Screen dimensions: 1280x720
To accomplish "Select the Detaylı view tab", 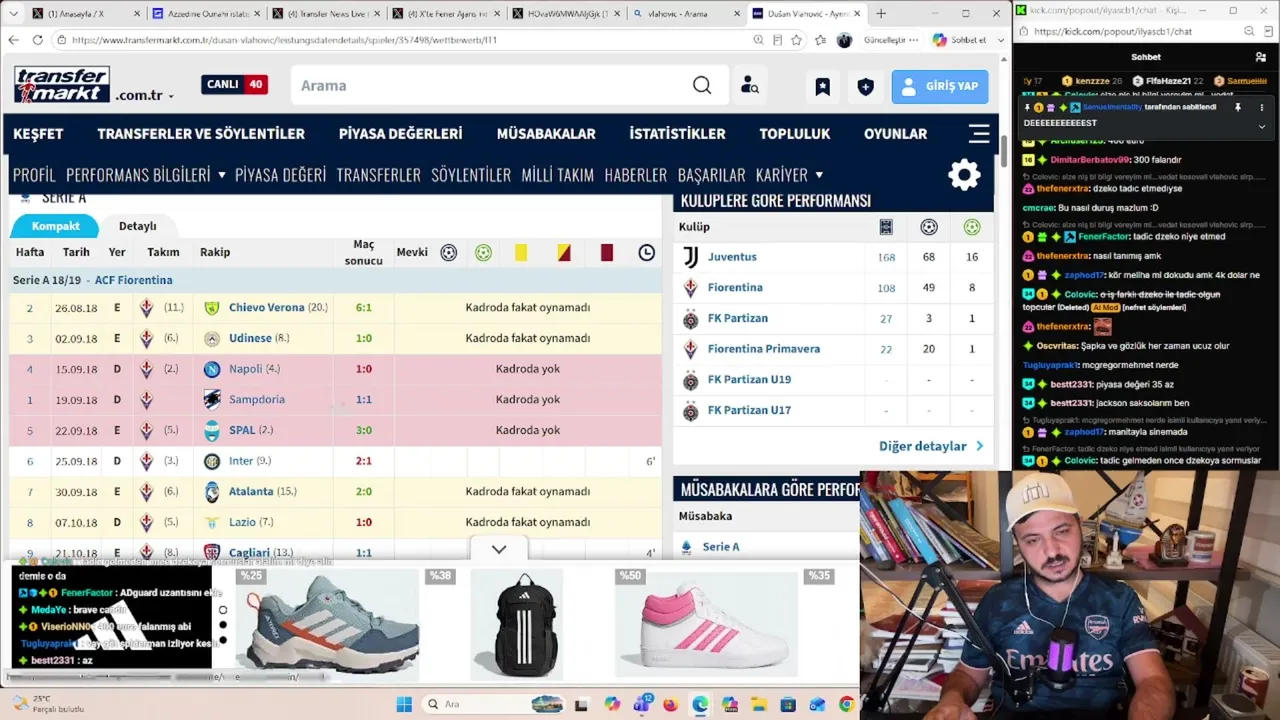I will (137, 226).
